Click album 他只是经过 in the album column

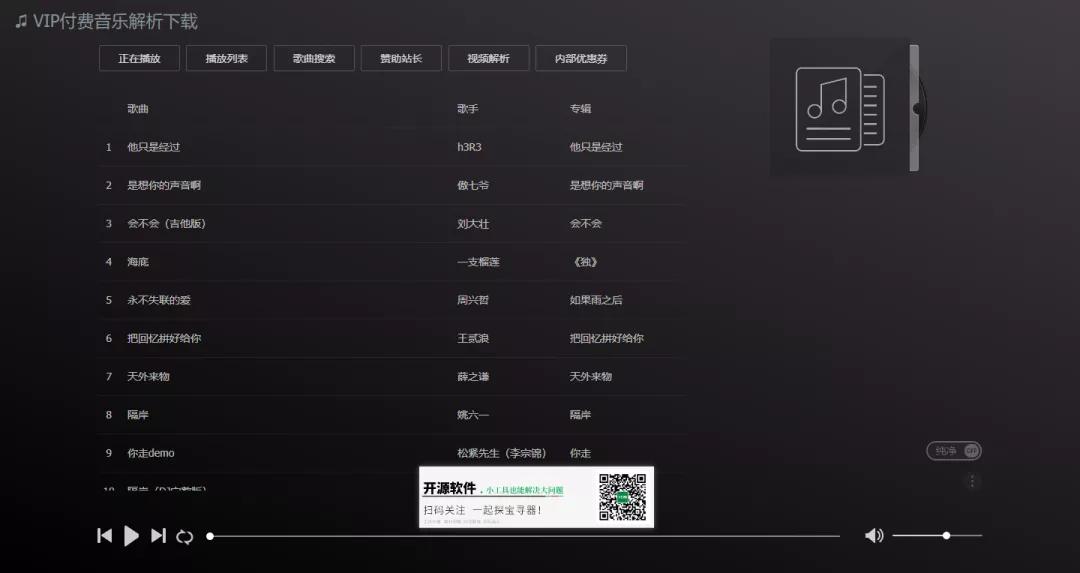coord(596,147)
